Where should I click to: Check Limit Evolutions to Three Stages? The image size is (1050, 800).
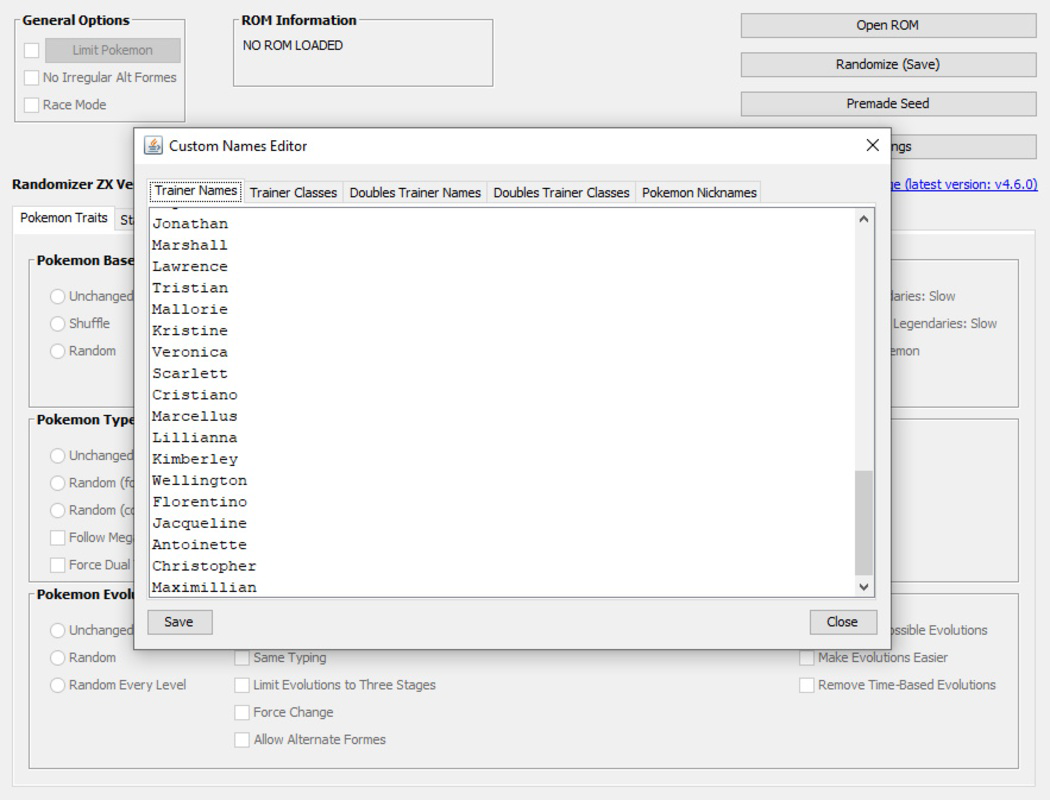pos(241,685)
